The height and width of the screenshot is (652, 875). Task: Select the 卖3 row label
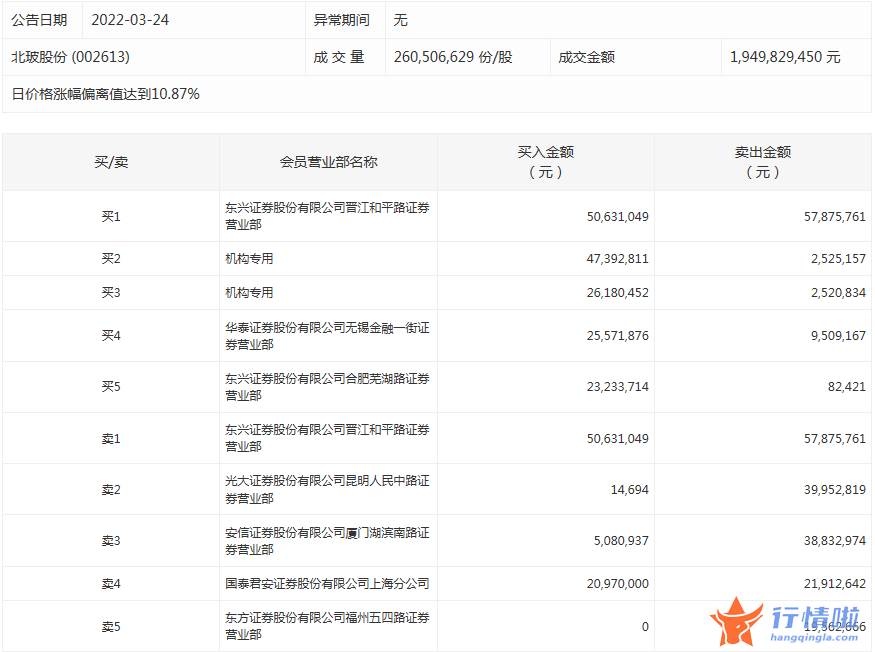[111, 540]
